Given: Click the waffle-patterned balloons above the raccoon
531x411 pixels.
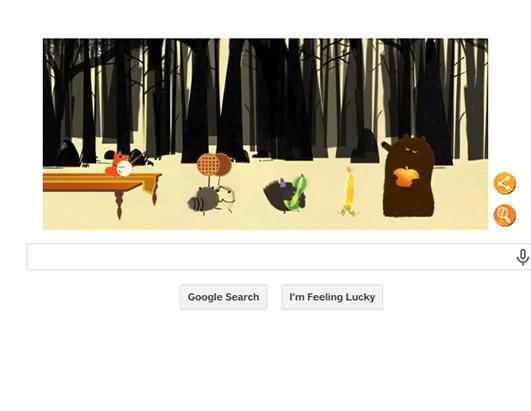Looking at the screenshot, I should pyautogui.click(x=214, y=165).
